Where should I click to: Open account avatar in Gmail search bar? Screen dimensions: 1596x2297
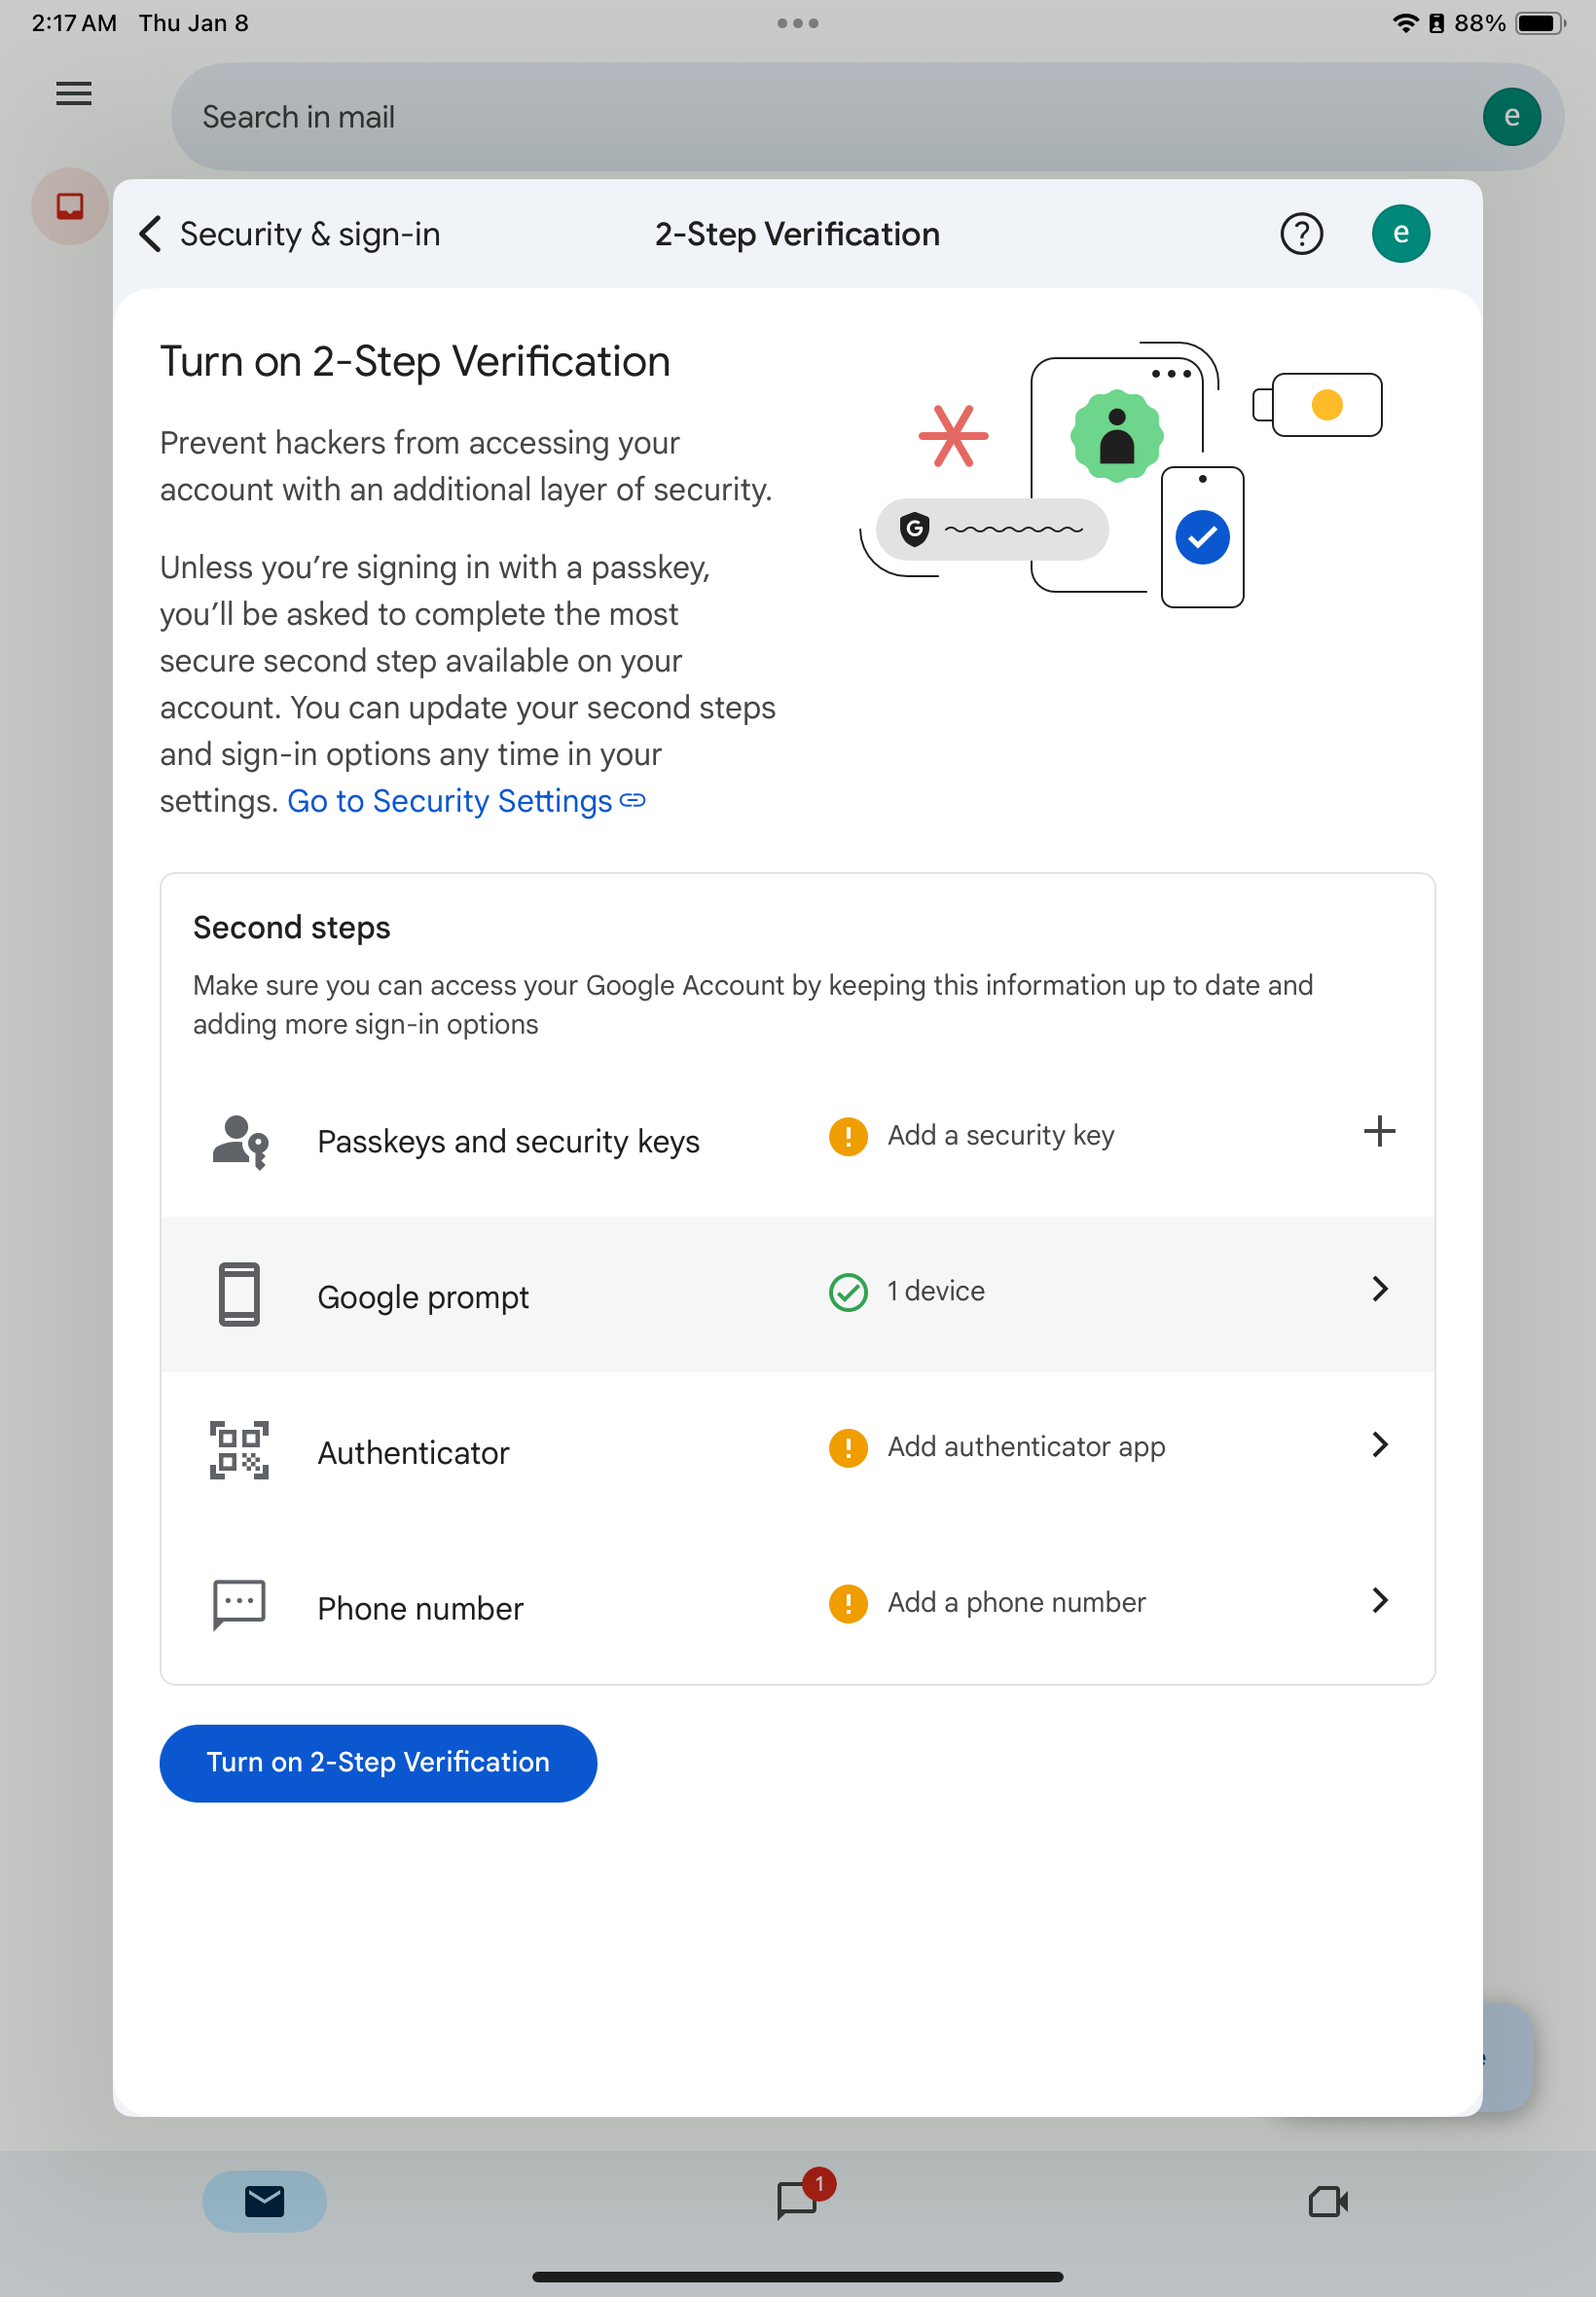coord(1511,117)
